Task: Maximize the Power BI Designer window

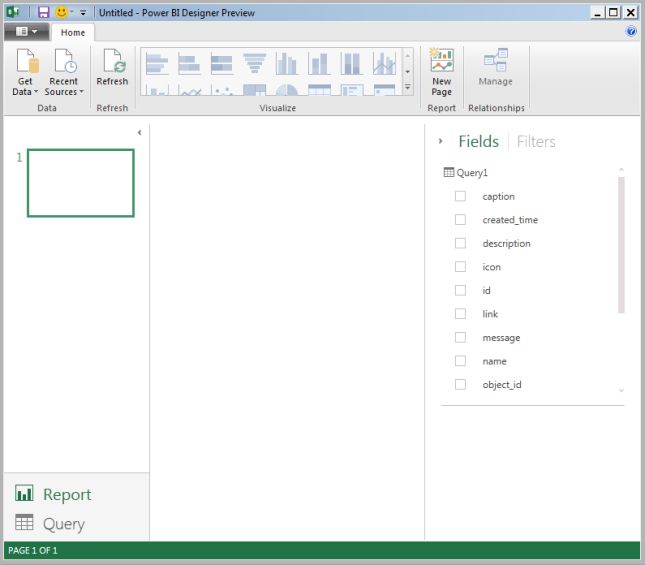Action: 613,12
